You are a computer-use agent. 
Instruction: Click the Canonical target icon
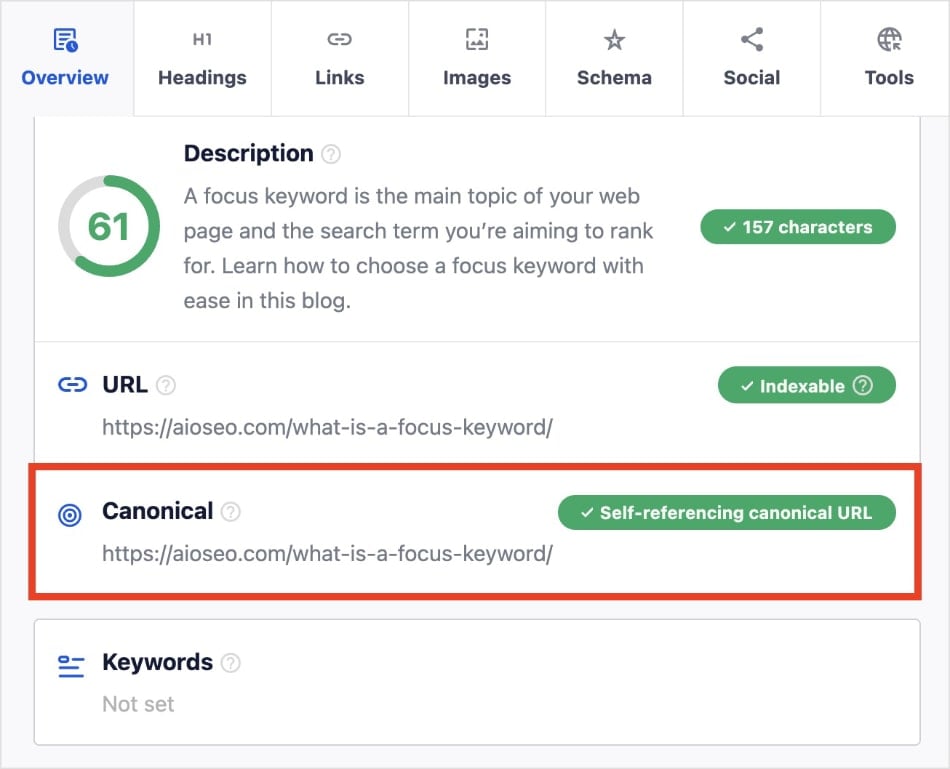tap(70, 516)
